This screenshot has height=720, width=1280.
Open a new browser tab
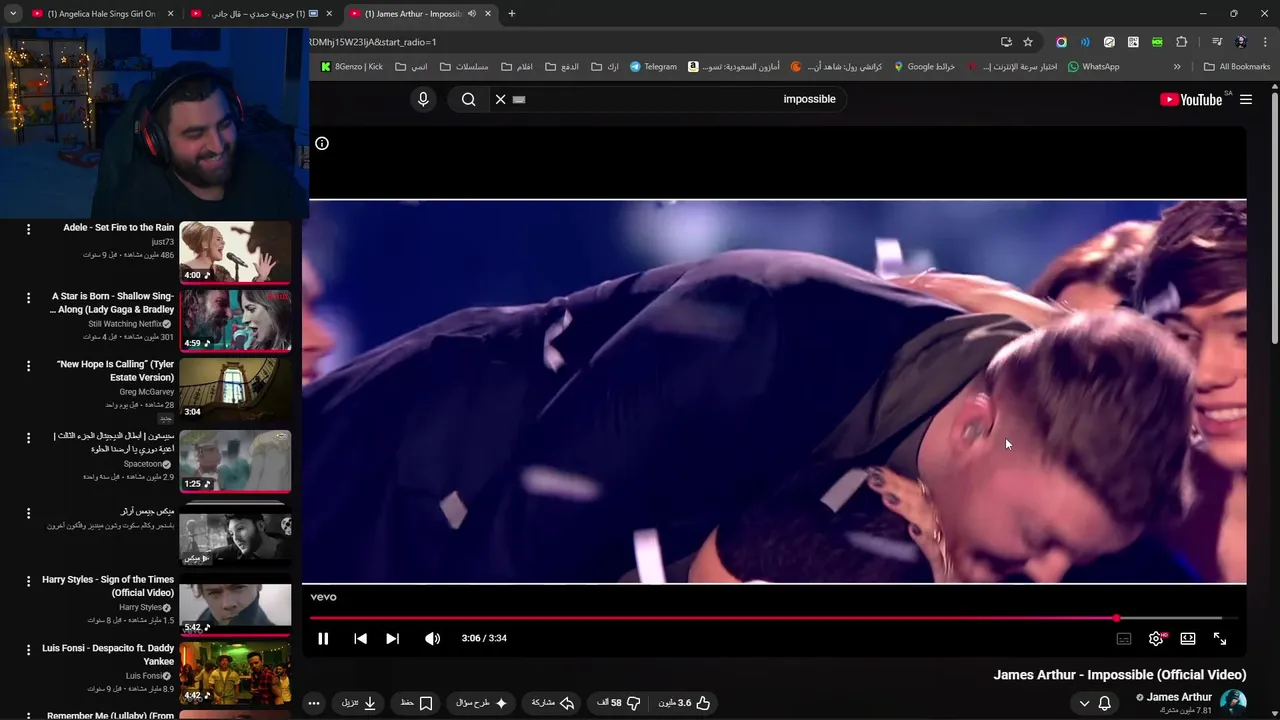512,14
